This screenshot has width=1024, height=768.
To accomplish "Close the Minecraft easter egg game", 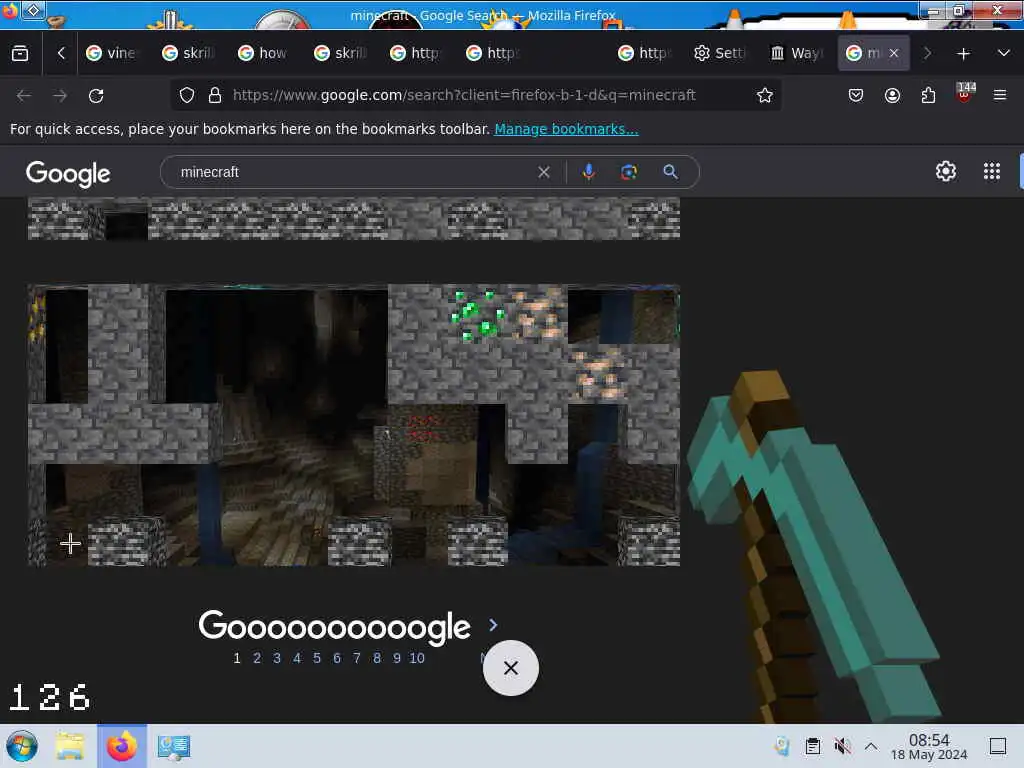I will (x=511, y=667).
